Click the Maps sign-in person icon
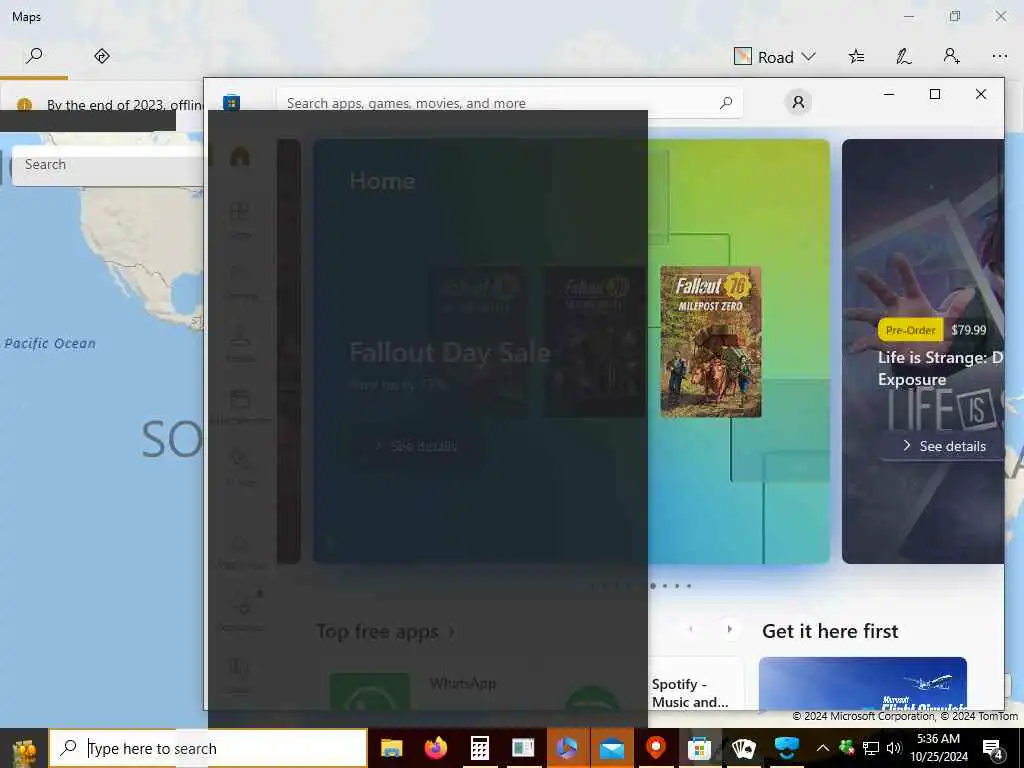Image resolution: width=1024 pixels, height=768 pixels. (952, 56)
